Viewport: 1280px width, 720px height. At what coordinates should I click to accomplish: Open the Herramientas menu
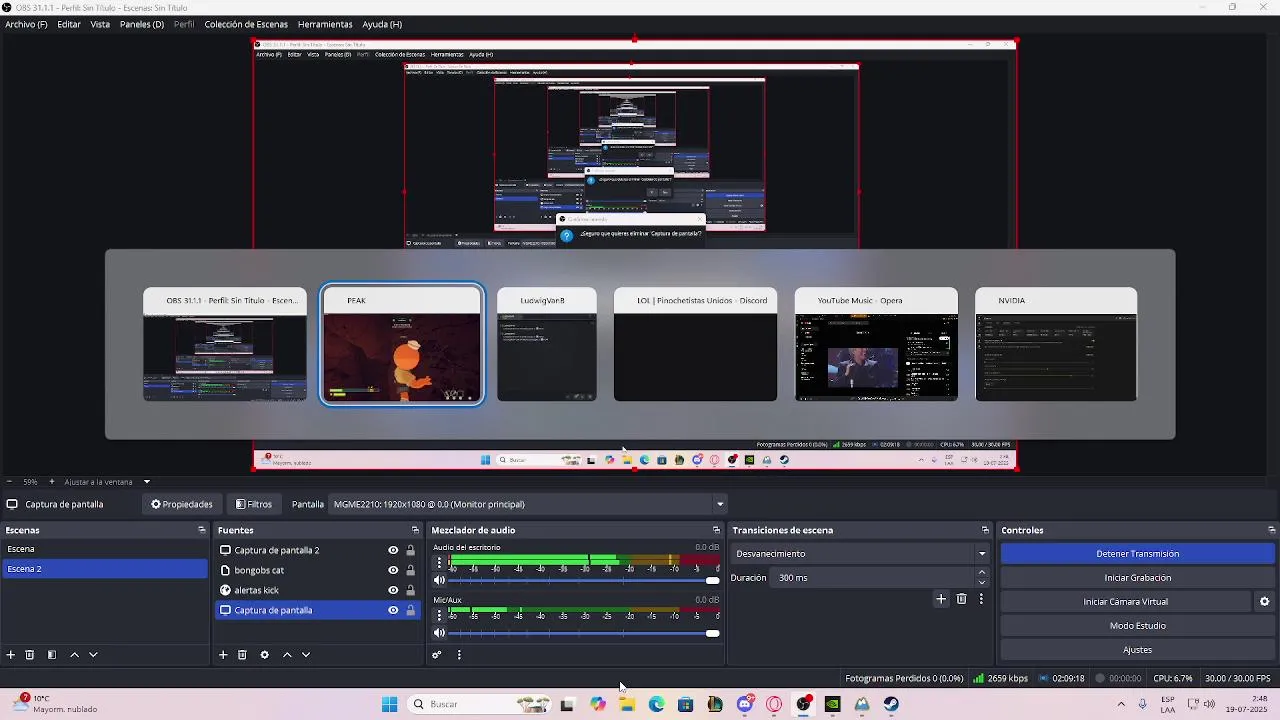(325, 24)
